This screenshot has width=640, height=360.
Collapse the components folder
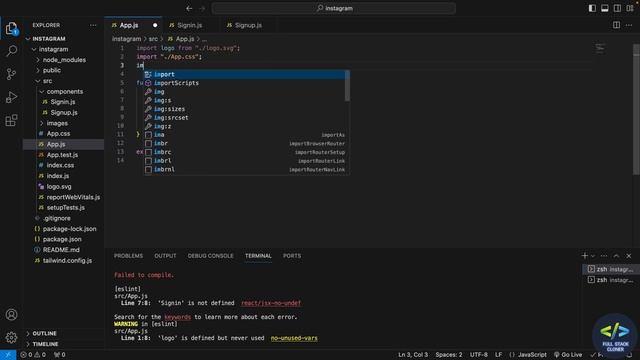(x=64, y=91)
